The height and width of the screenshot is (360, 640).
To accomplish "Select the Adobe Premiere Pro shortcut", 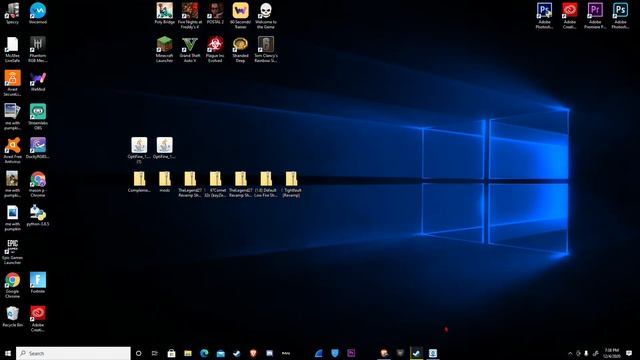I will (x=595, y=16).
